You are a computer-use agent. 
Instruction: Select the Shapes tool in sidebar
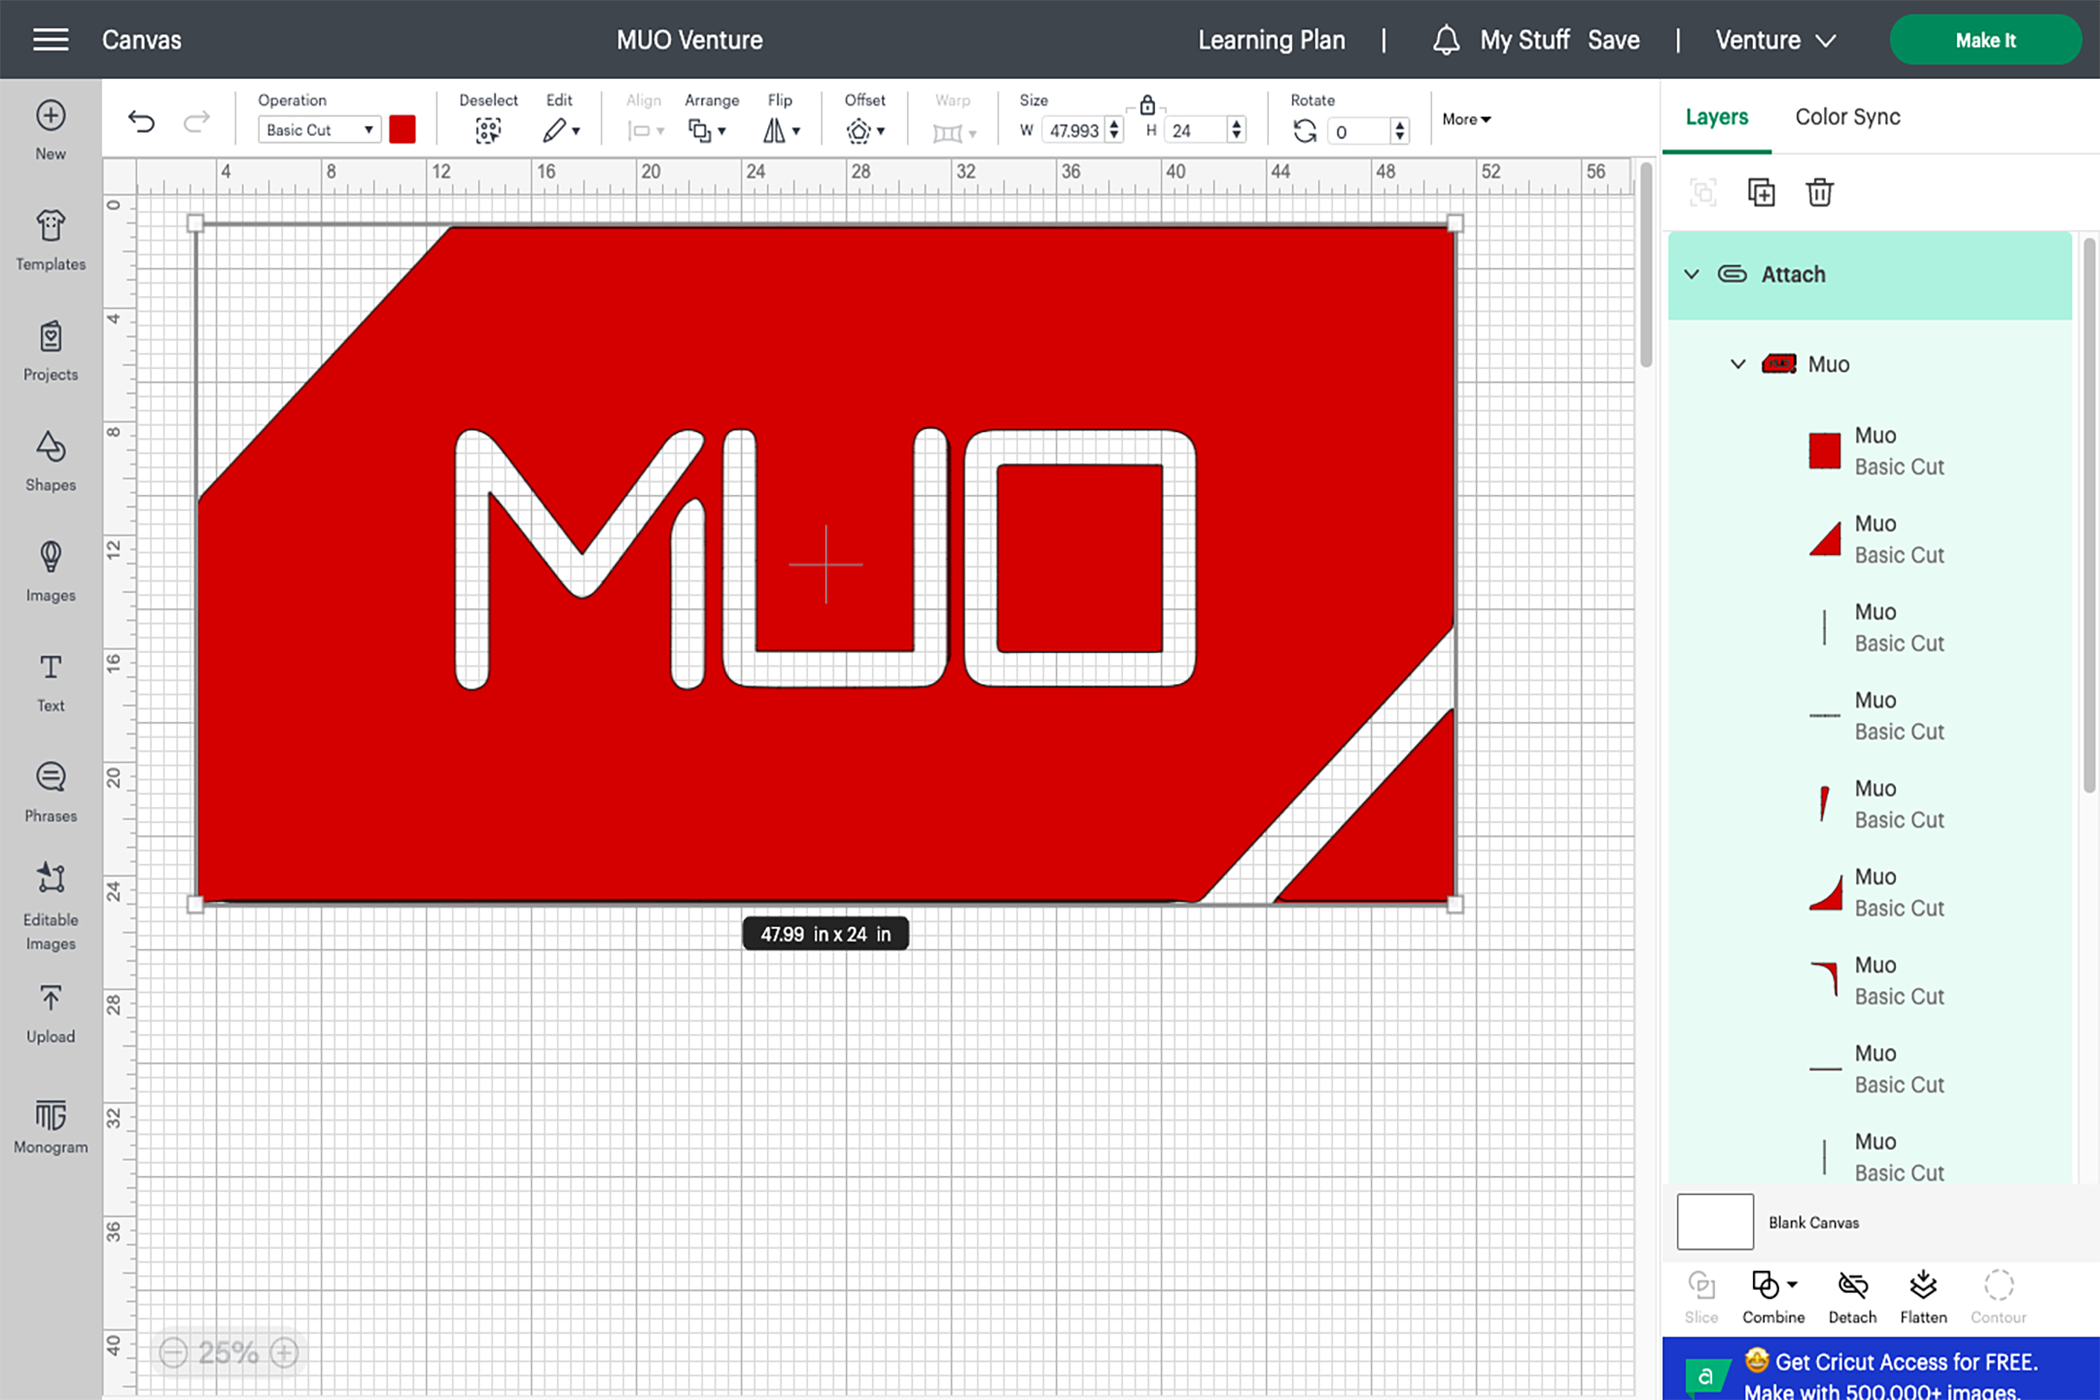[49, 462]
